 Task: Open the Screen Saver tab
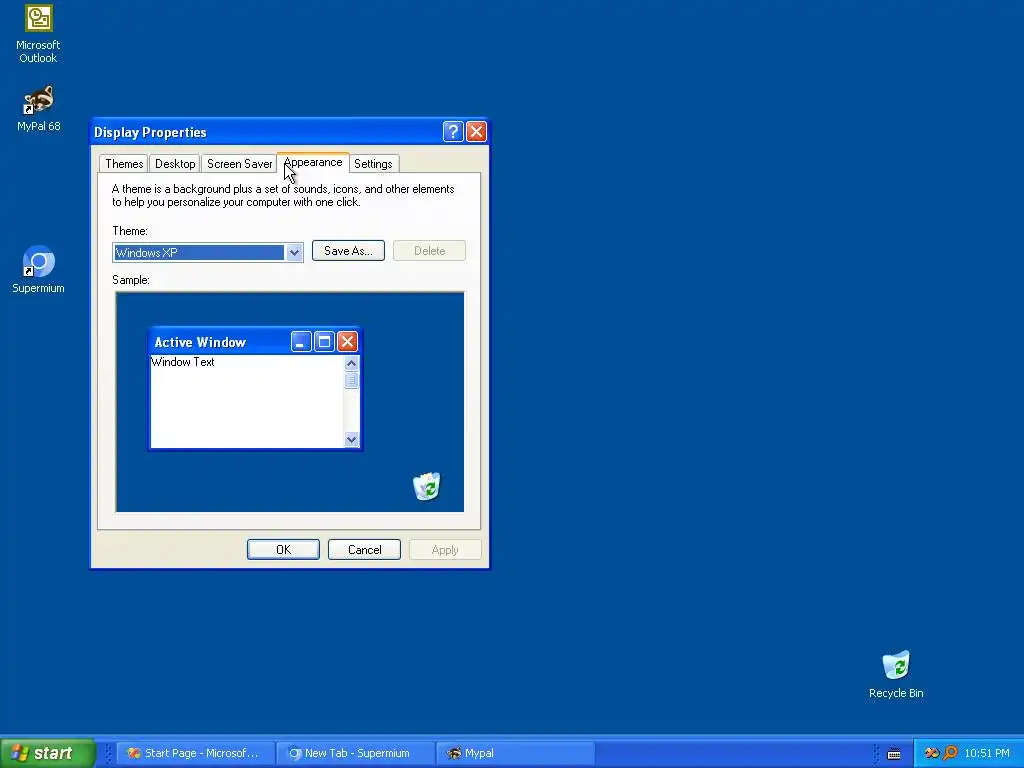click(x=239, y=164)
